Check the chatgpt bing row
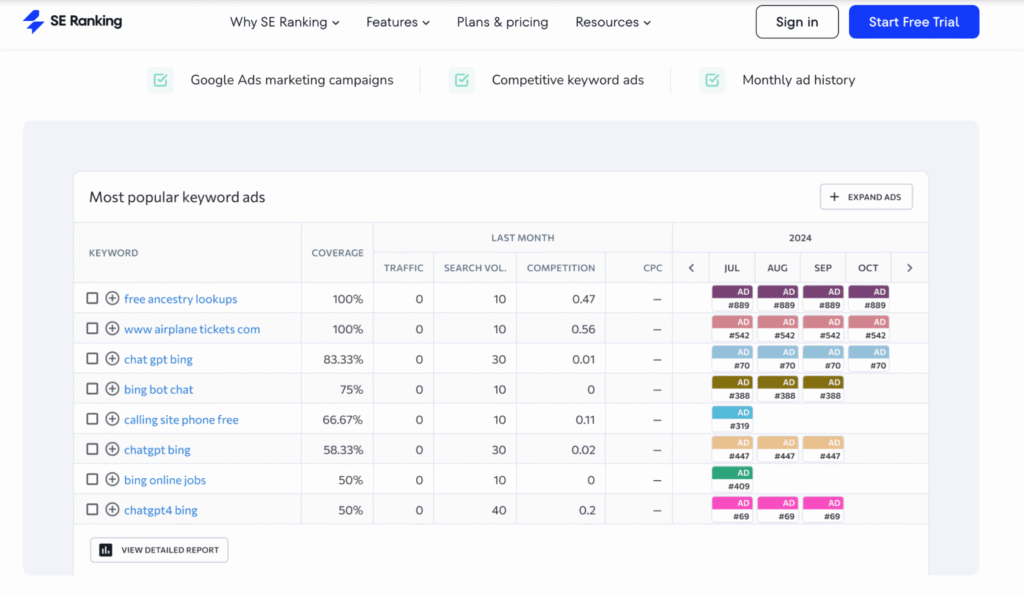The height and width of the screenshot is (595, 1024). [x=92, y=449]
